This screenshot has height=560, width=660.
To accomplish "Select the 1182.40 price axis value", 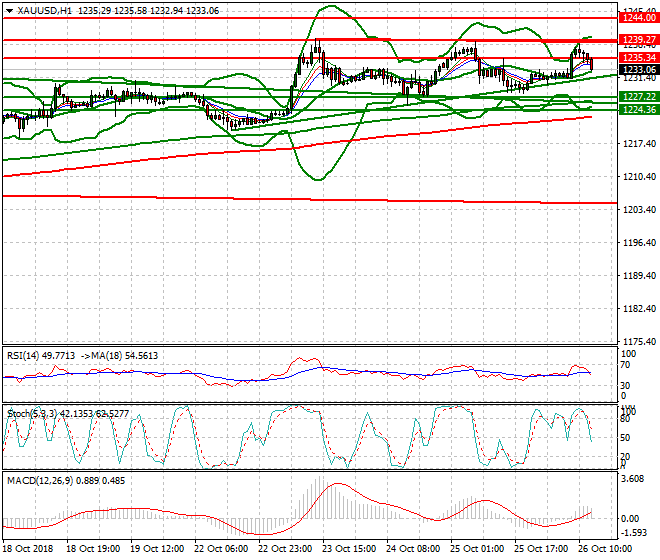I will [x=639, y=309].
